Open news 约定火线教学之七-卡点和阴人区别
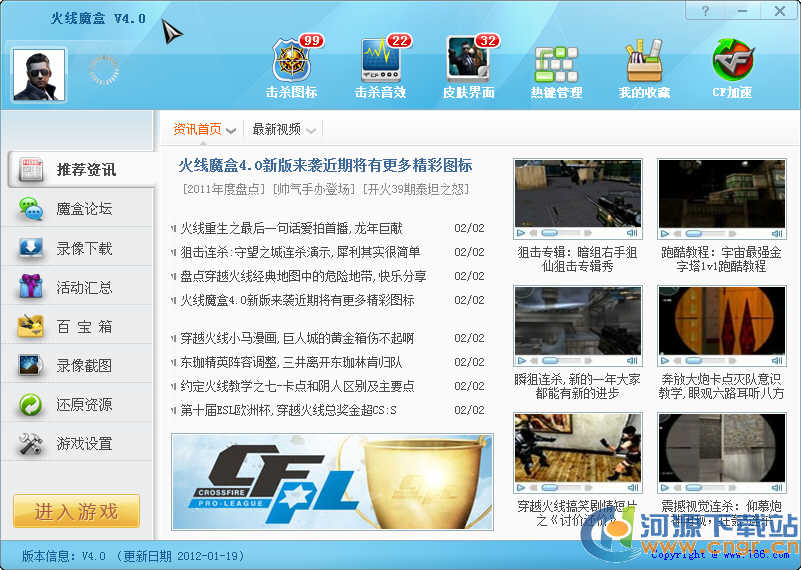 tap(297, 386)
